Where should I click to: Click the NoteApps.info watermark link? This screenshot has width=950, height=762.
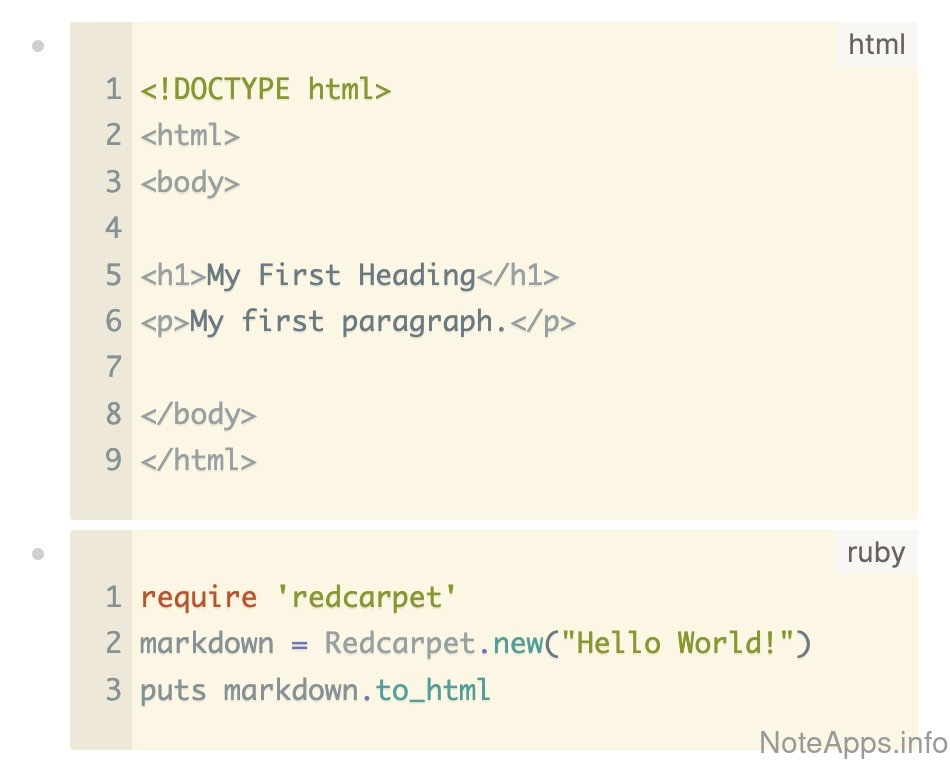[852, 742]
